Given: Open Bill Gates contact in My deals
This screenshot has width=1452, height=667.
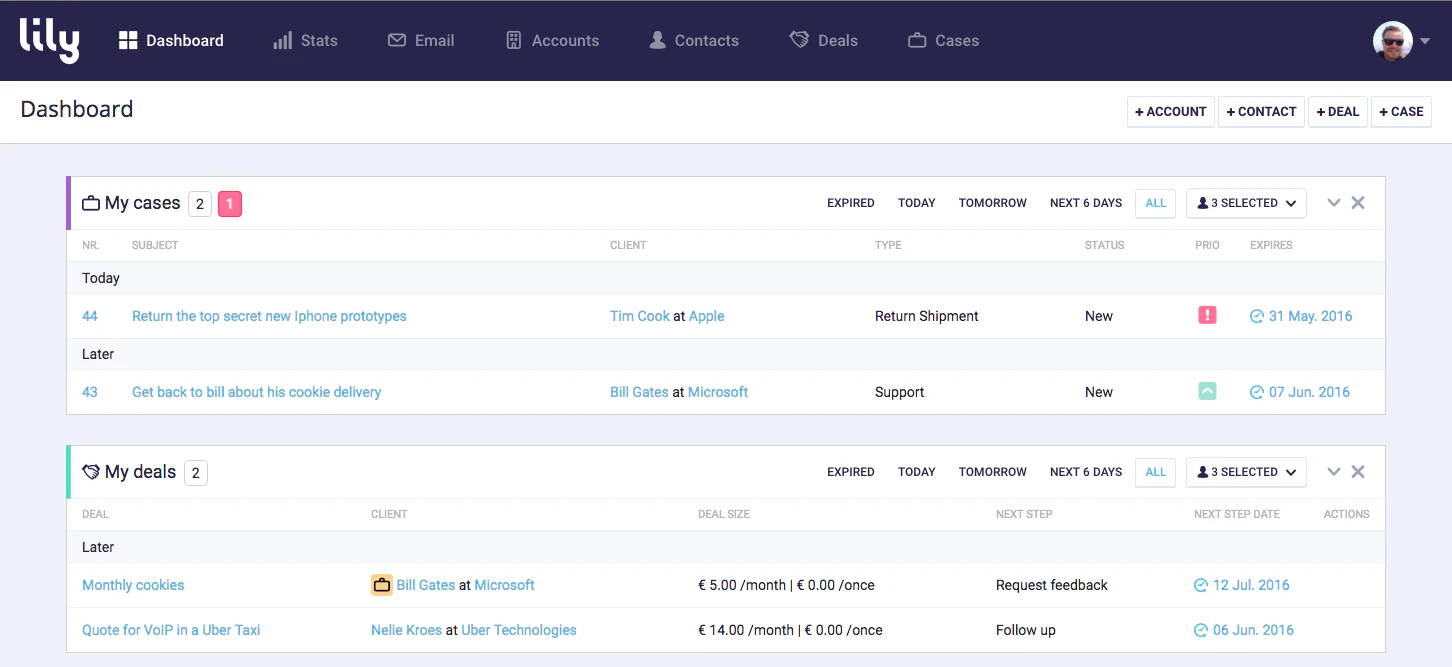Looking at the screenshot, I should click(x=426, y=585).
